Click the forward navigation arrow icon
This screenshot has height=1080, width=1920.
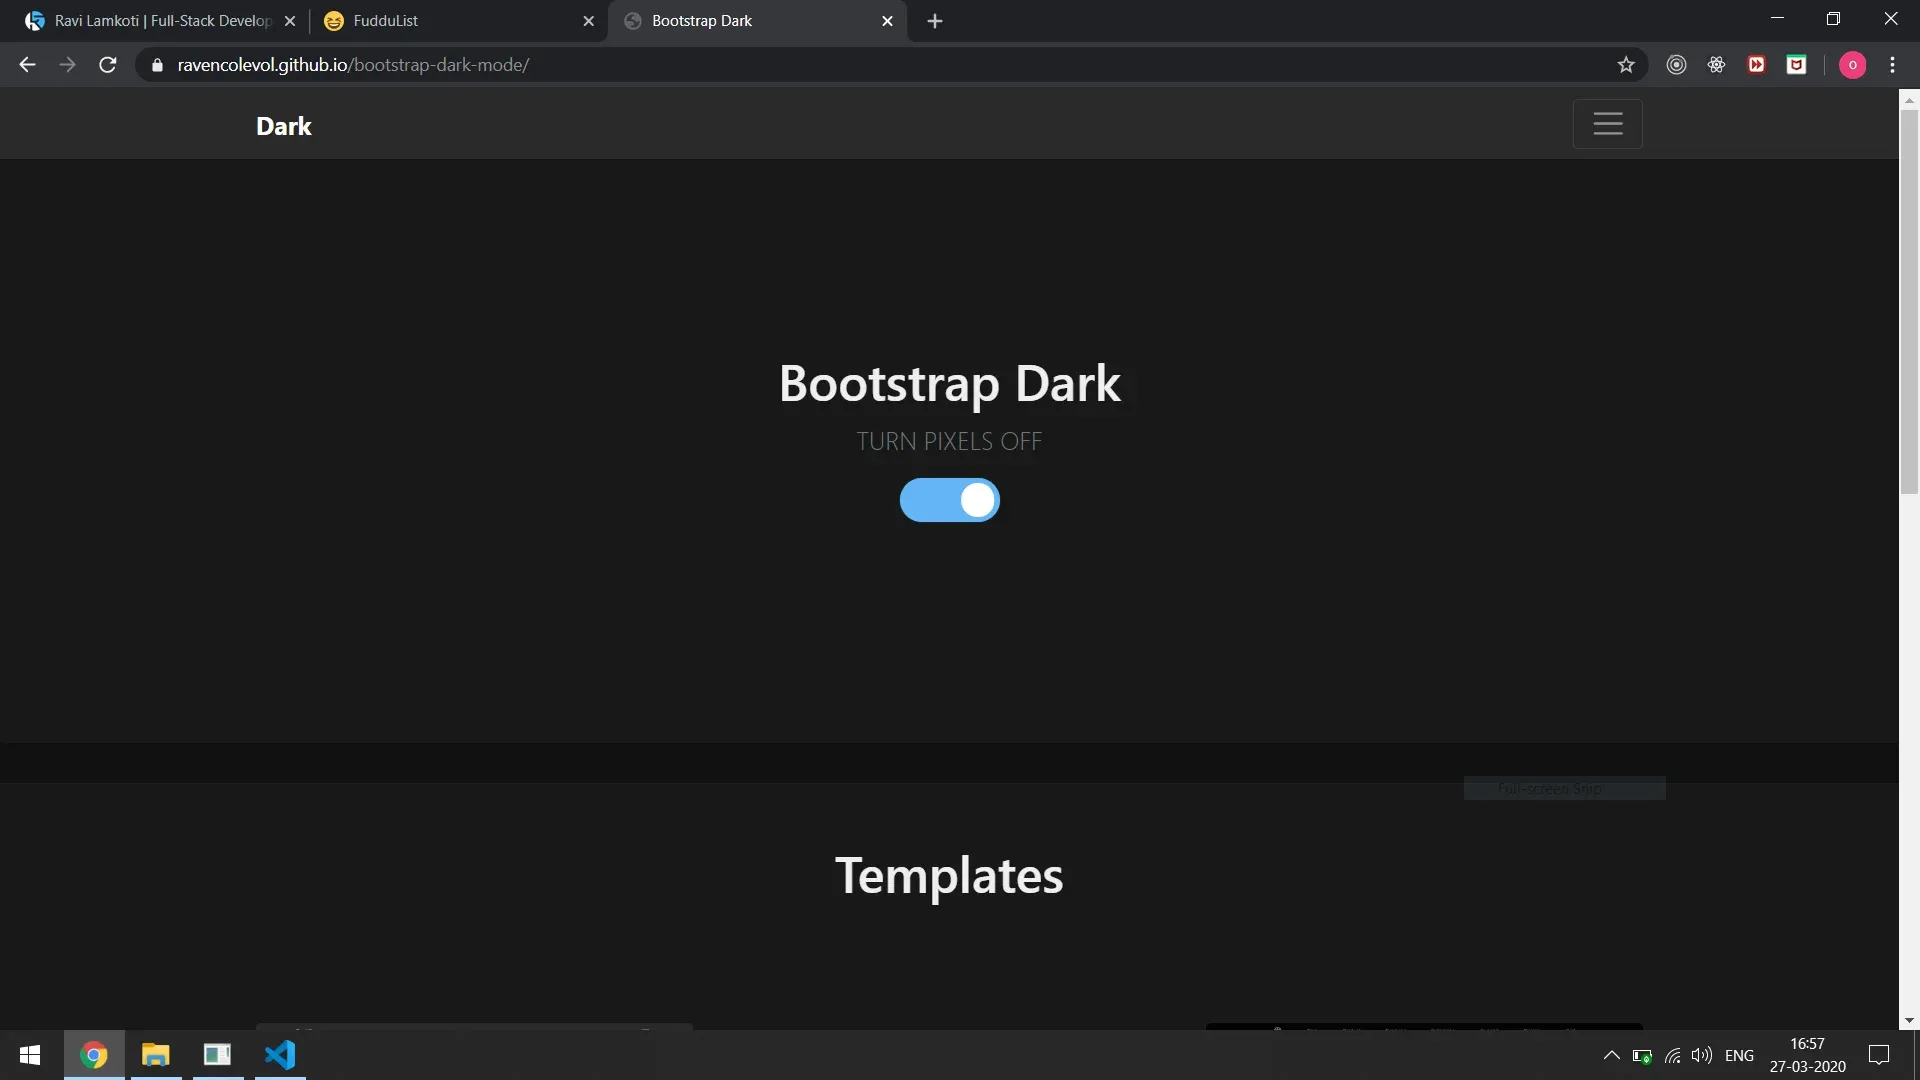[x=66, y=65]
